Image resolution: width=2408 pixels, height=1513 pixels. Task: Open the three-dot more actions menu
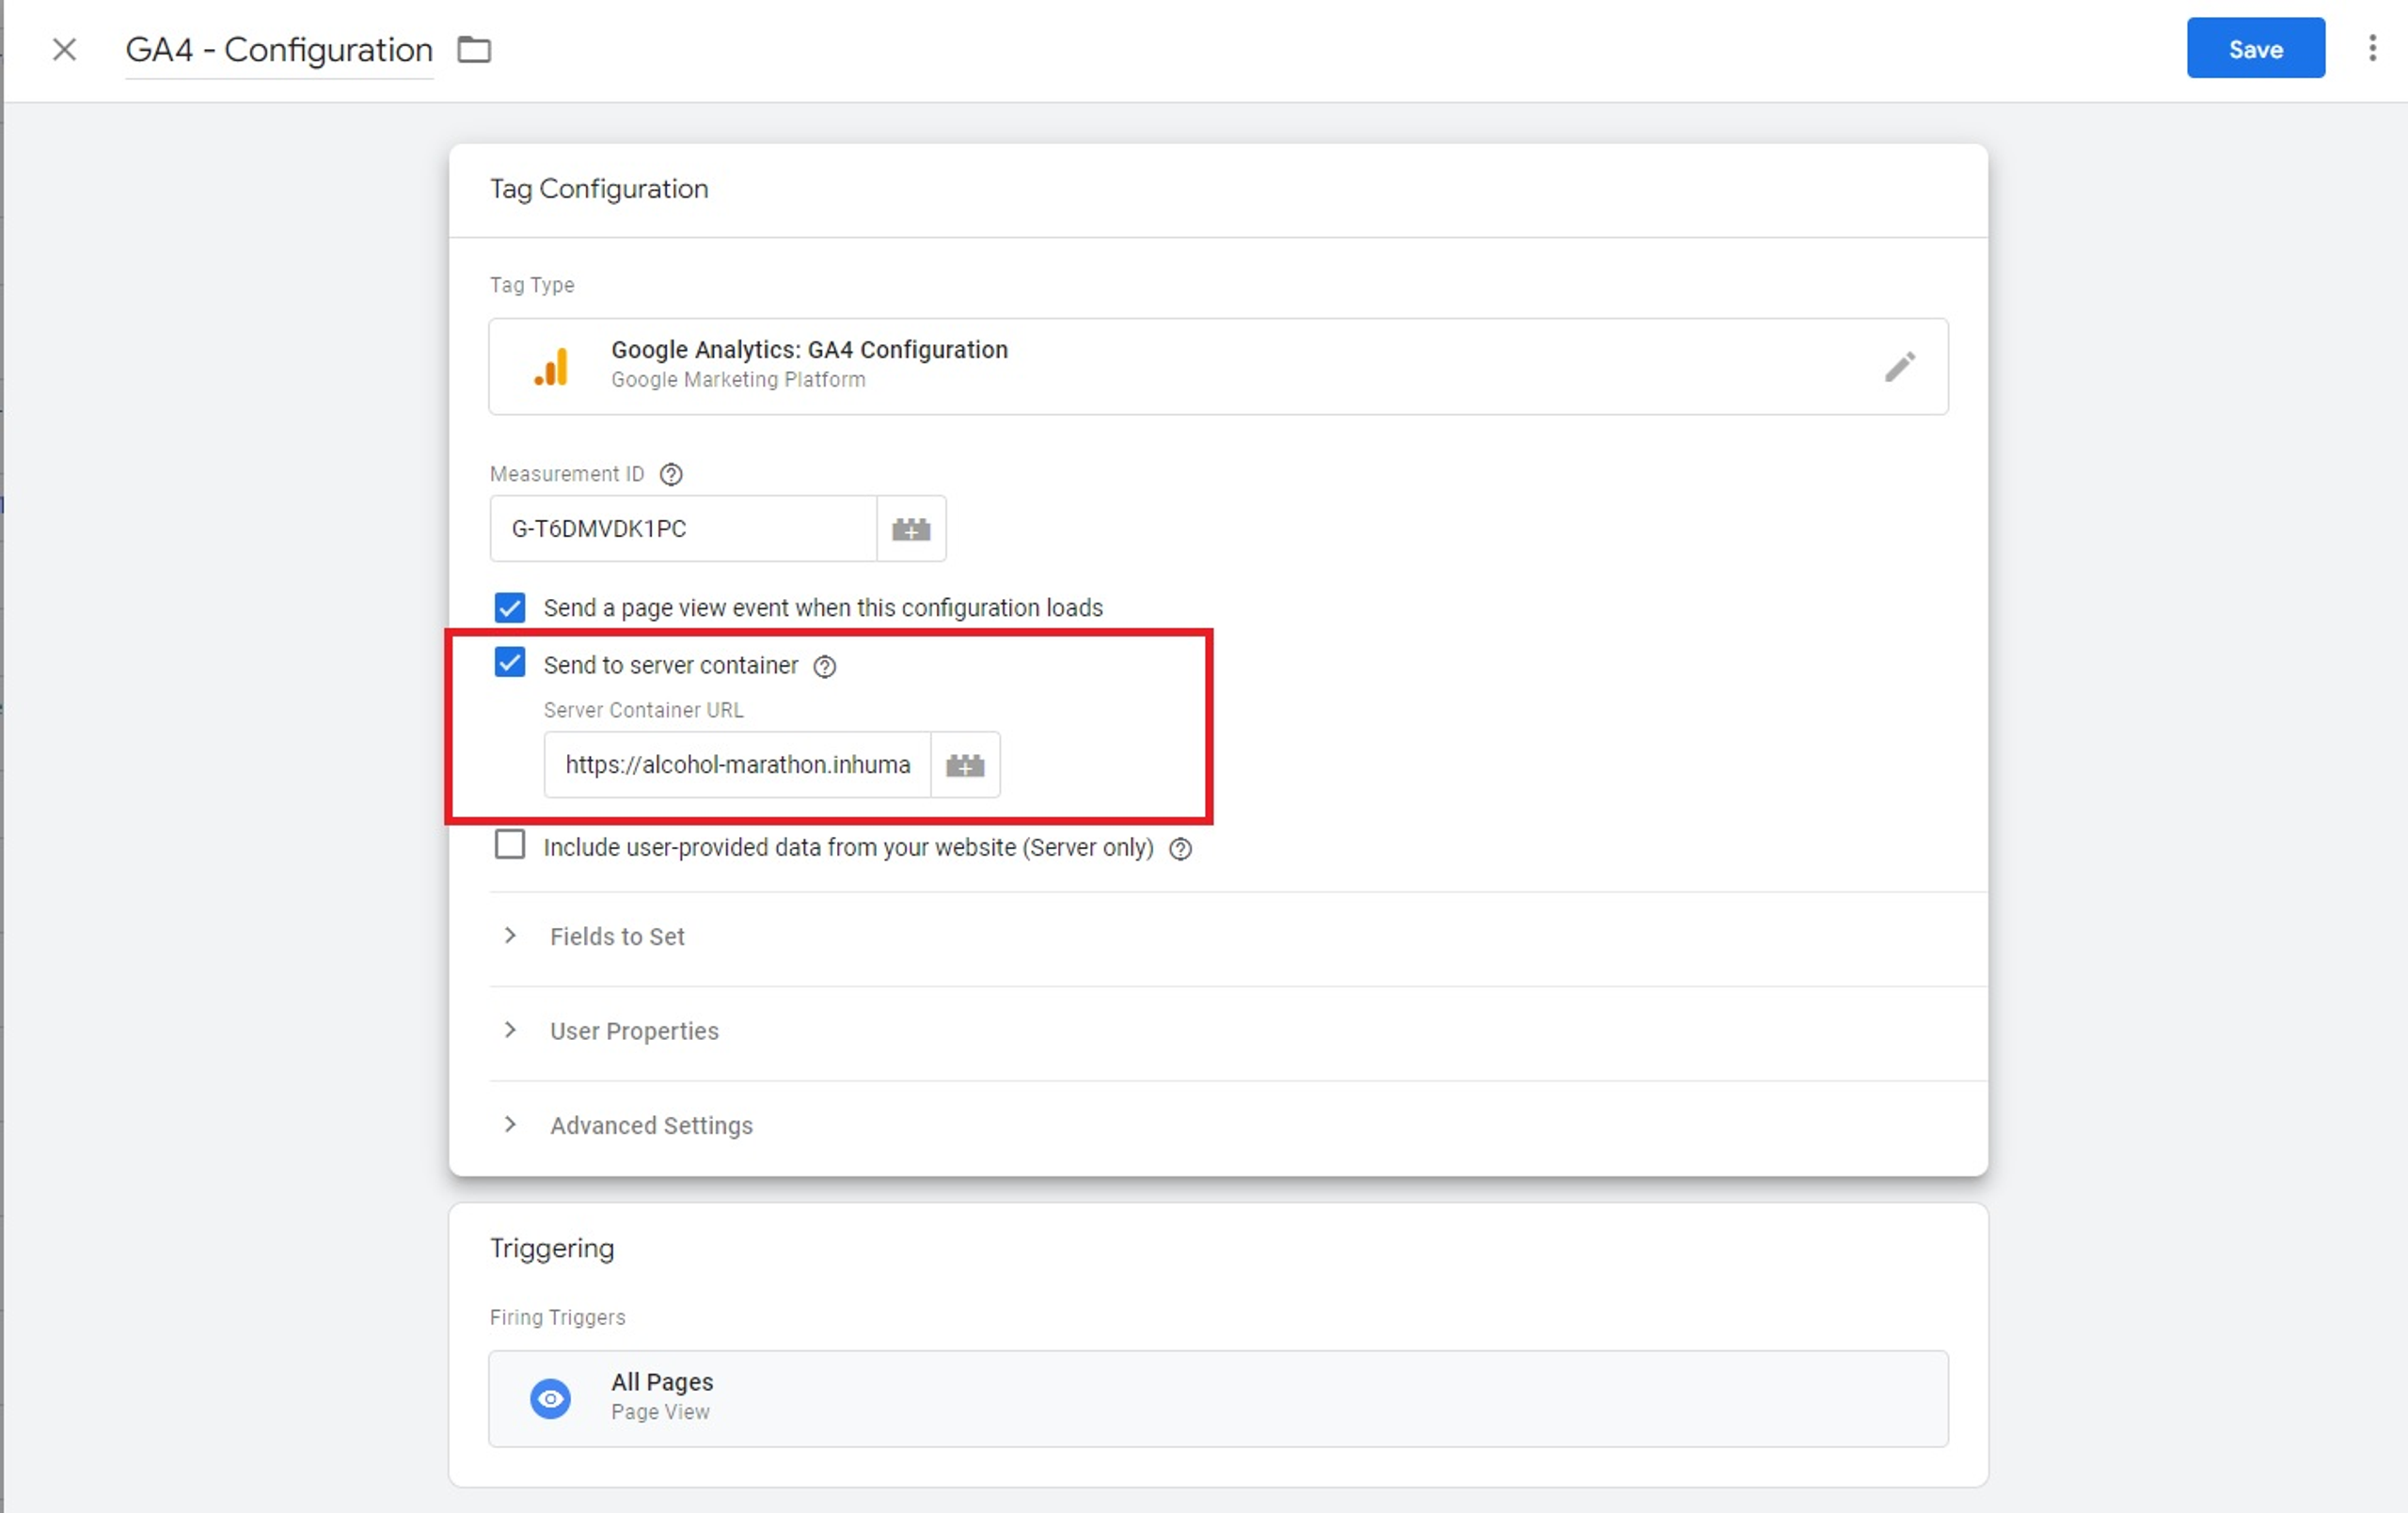point(2371,48)
